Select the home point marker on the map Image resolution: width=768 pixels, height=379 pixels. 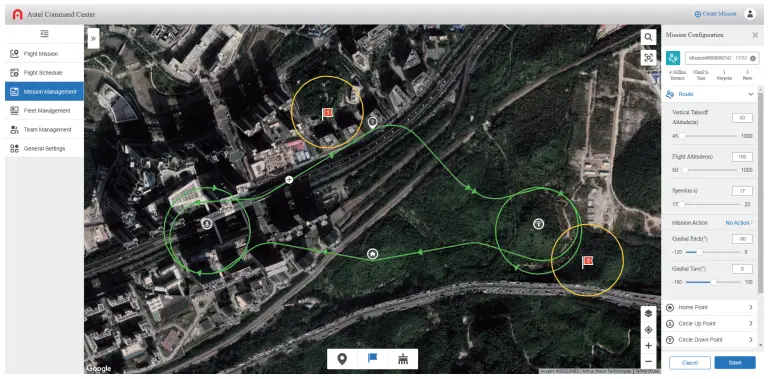tap(373, 254)
